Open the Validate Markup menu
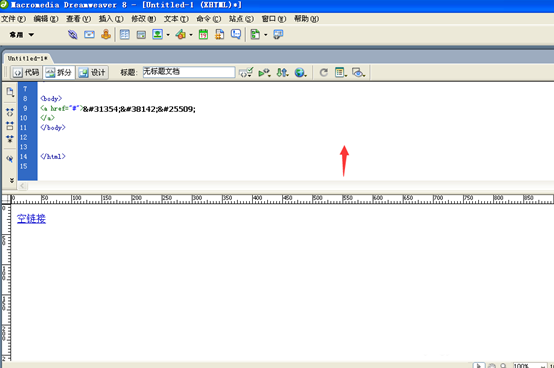The width and height of the screenshot is (554, 368). click(x=264, y=72)
